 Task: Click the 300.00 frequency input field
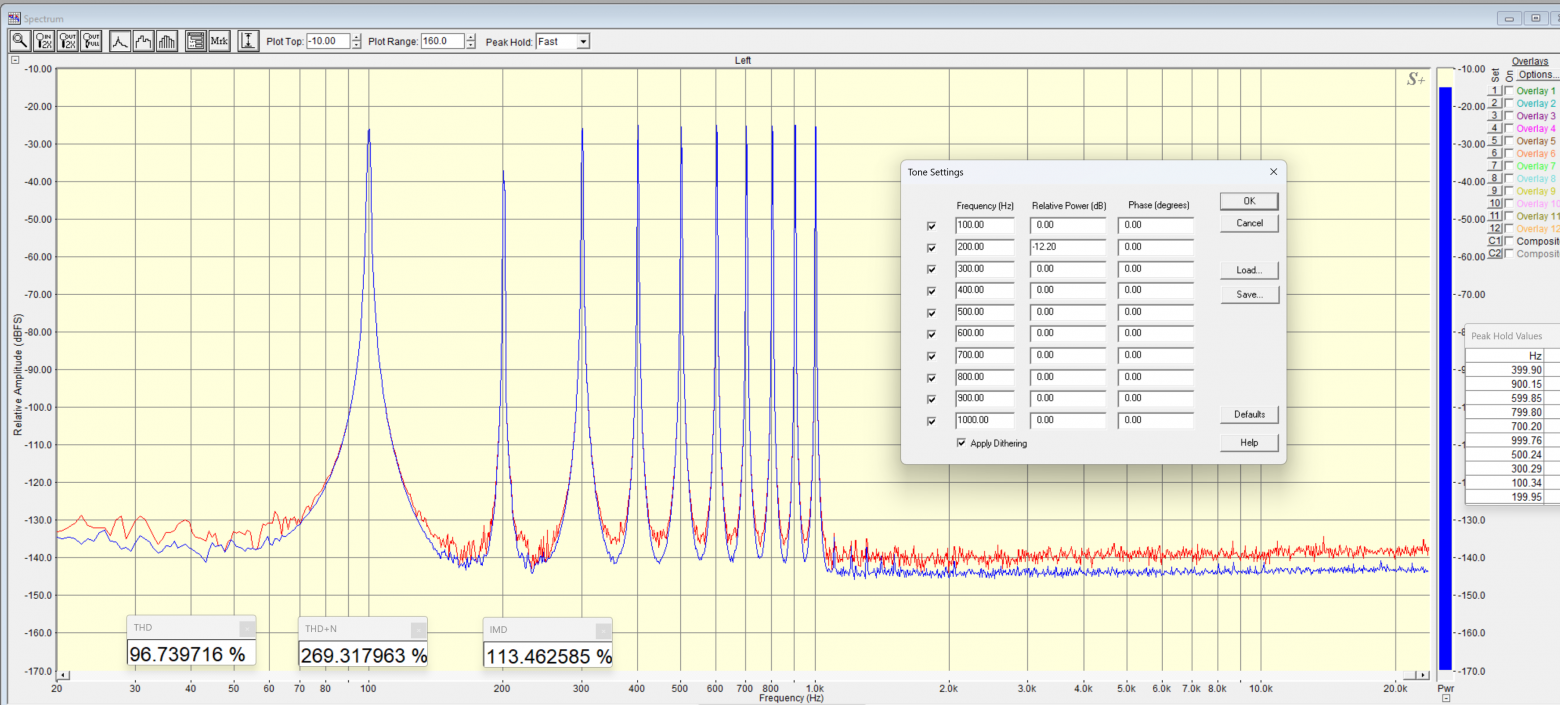point(985,269)
